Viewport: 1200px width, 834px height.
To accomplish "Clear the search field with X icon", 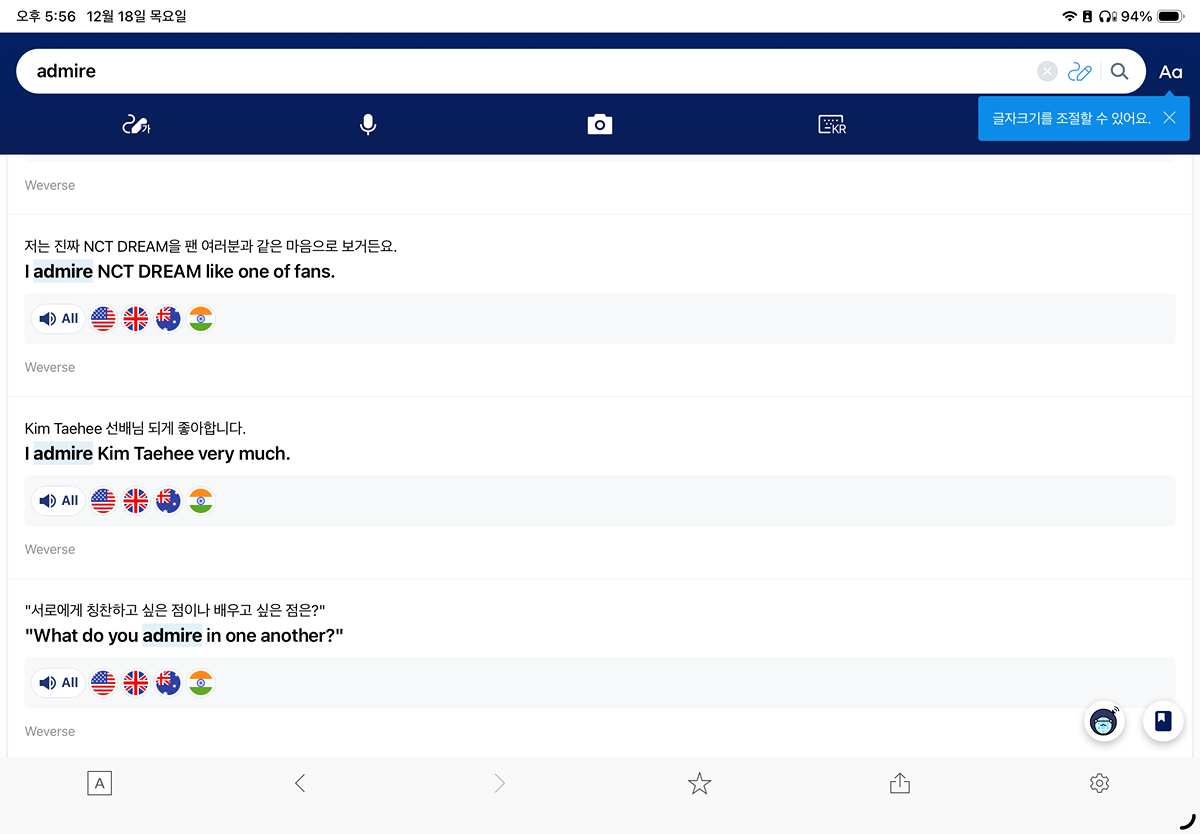I will point(1047,71).
